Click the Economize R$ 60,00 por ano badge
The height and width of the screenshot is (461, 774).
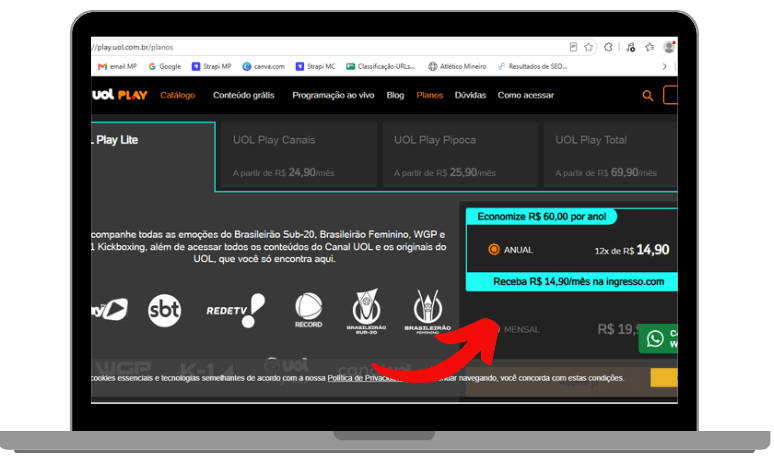(542, 217)
